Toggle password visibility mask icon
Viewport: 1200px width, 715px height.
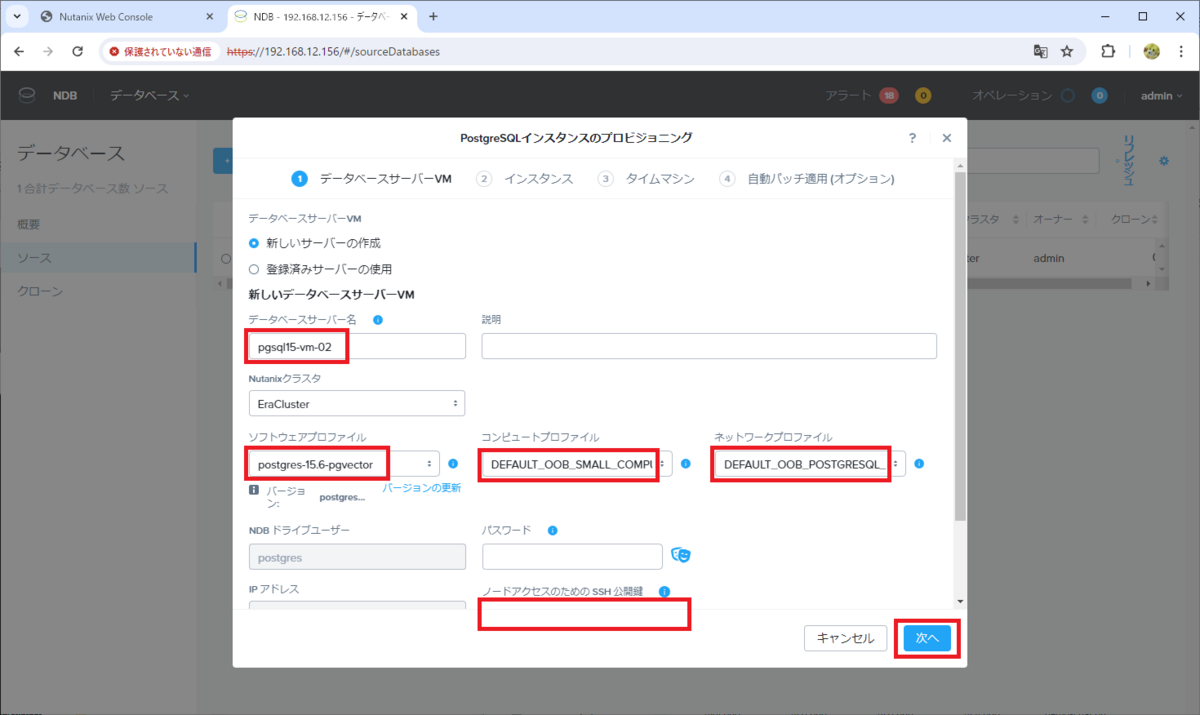681,555
